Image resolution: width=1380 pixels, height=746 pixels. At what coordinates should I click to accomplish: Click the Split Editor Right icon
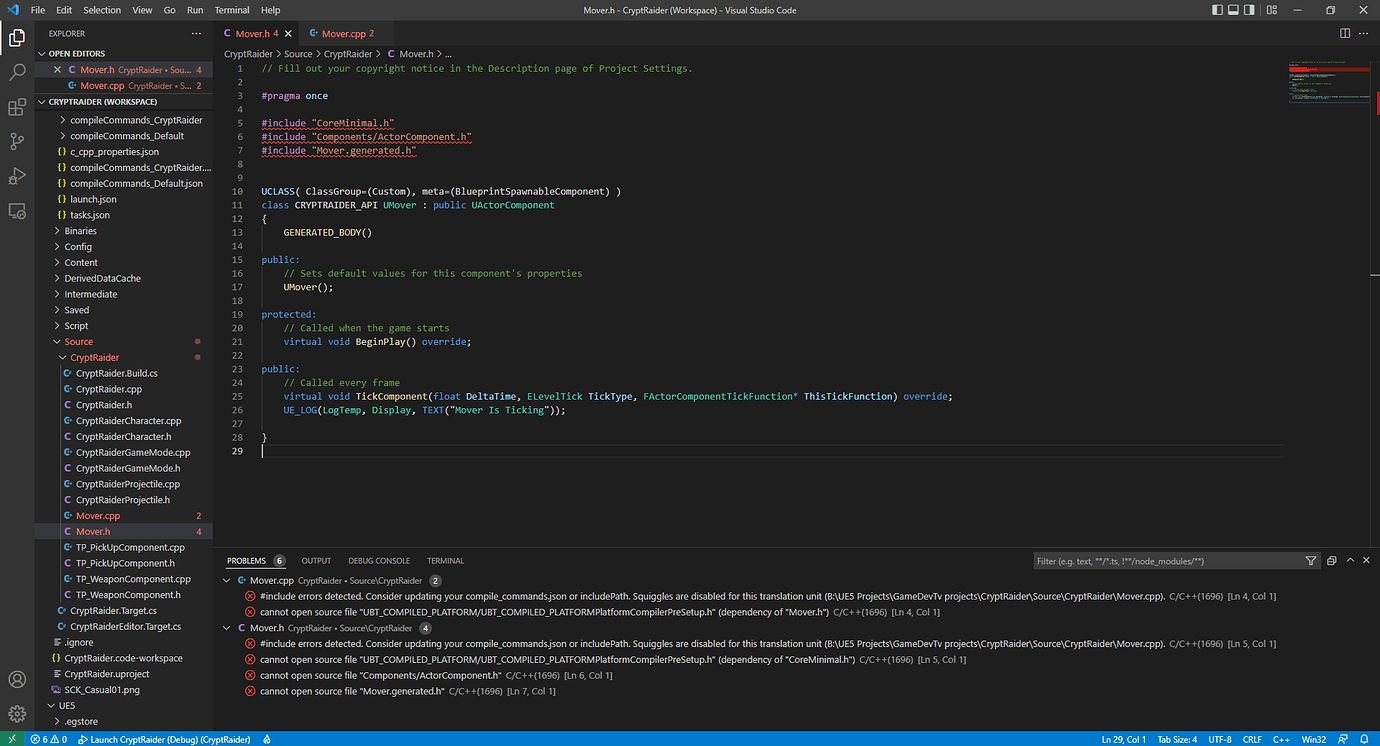(1345, 33)
